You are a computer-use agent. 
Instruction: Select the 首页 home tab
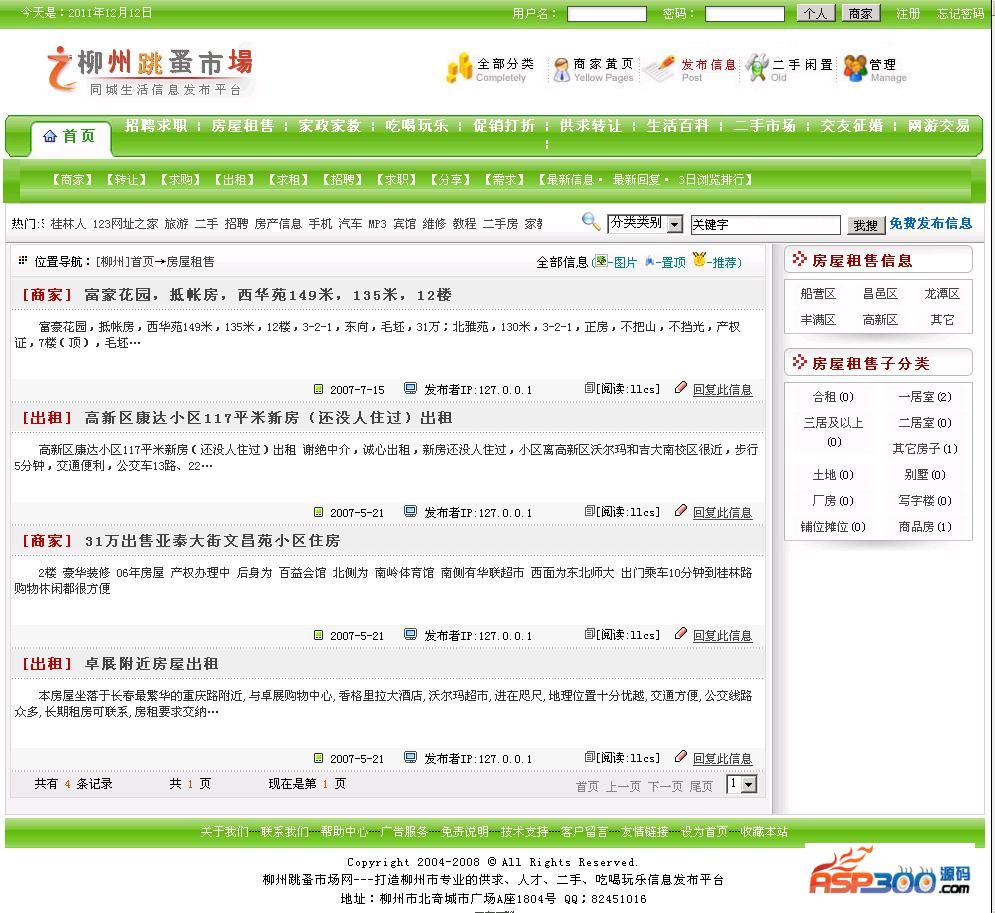click(70, 136)
